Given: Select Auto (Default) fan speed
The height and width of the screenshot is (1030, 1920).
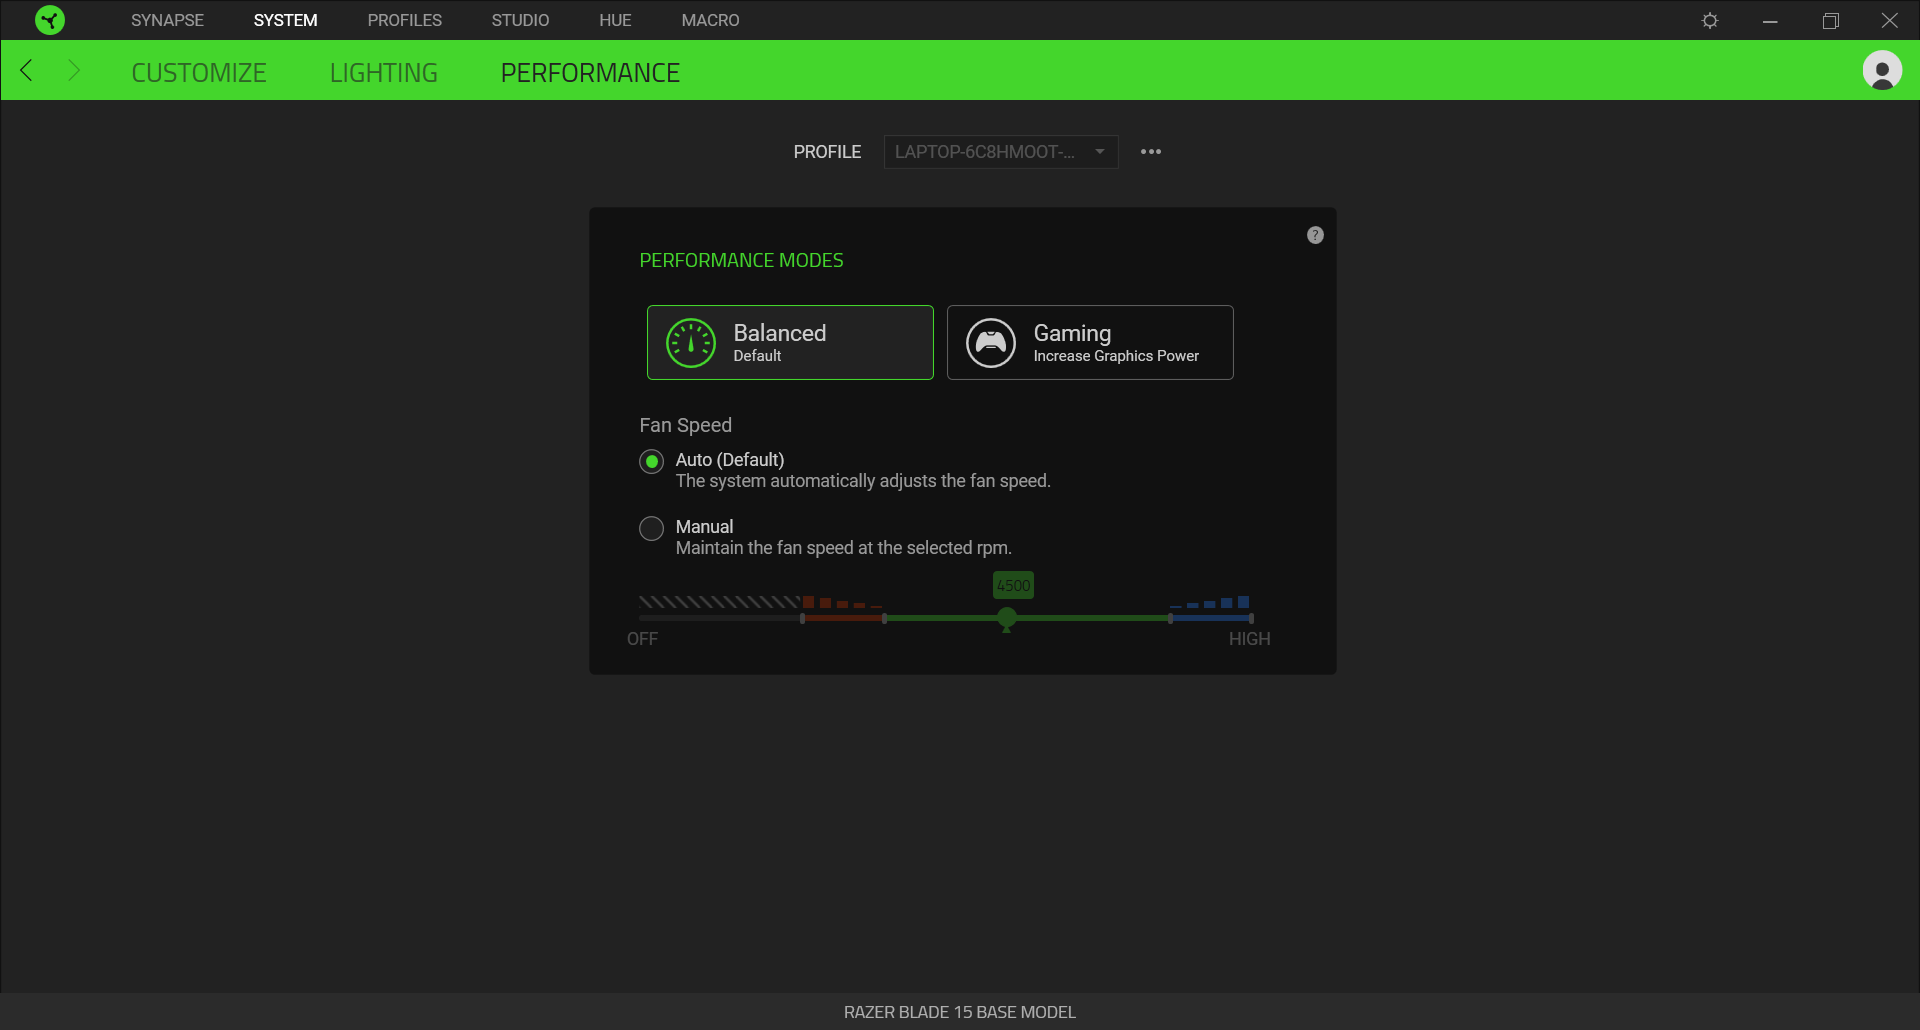Looking at the screenshot, I should point(651,461).
